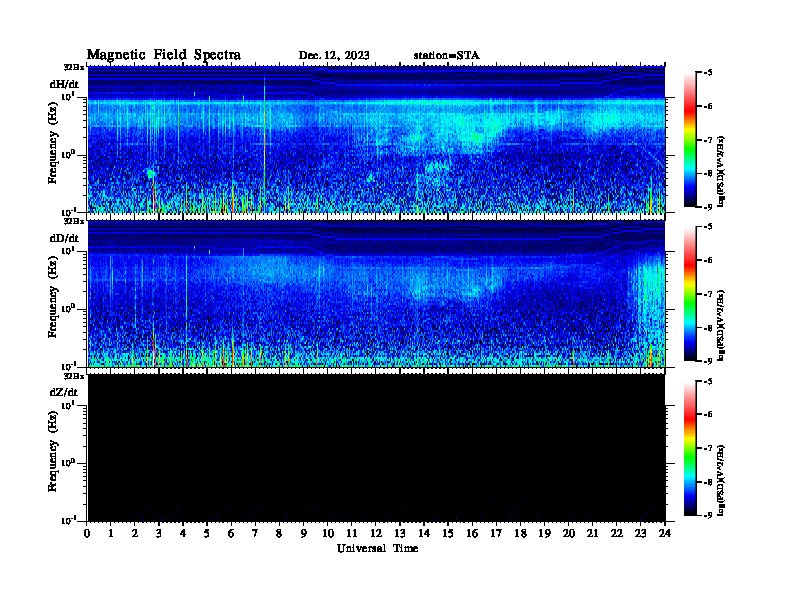Image resolution: width=792 pixels, height=612 pixels.
Task: Click the date 'Dec. 12, 2023'
Action: [334, 56]
